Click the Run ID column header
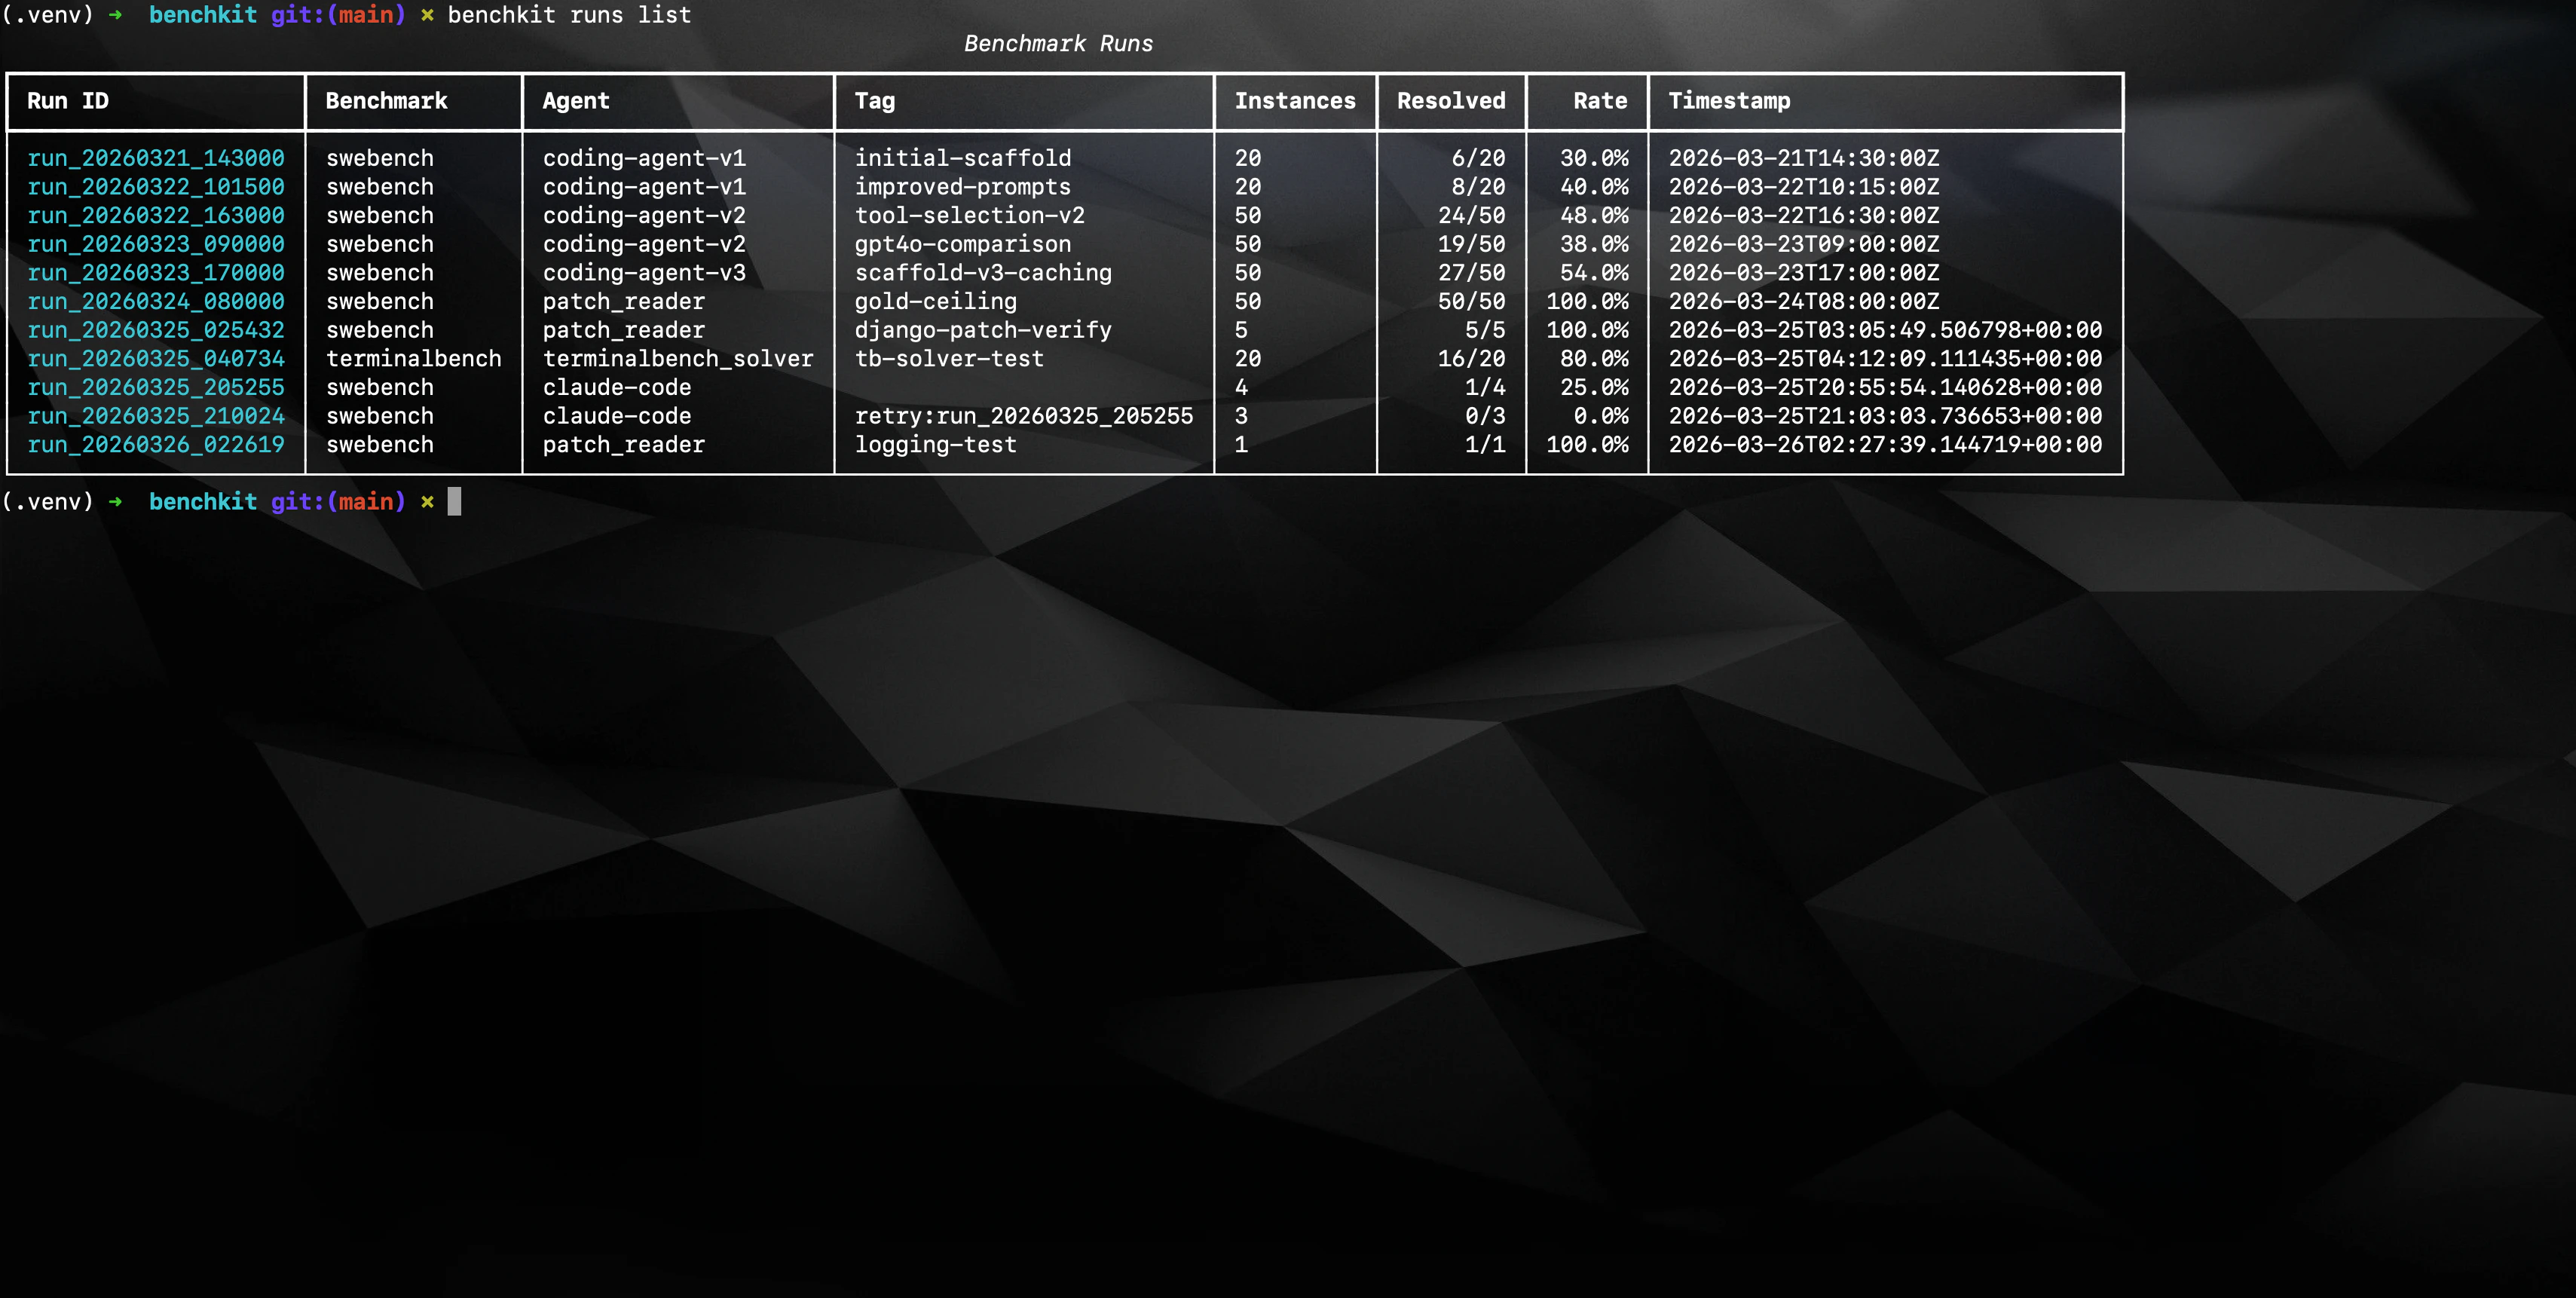 point(67,101)
